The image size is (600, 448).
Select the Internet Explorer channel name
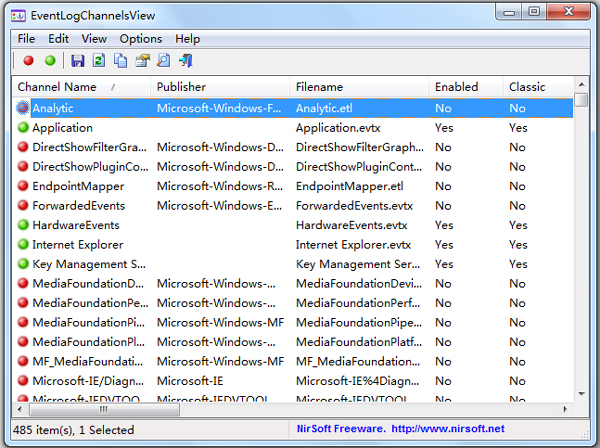78,245
